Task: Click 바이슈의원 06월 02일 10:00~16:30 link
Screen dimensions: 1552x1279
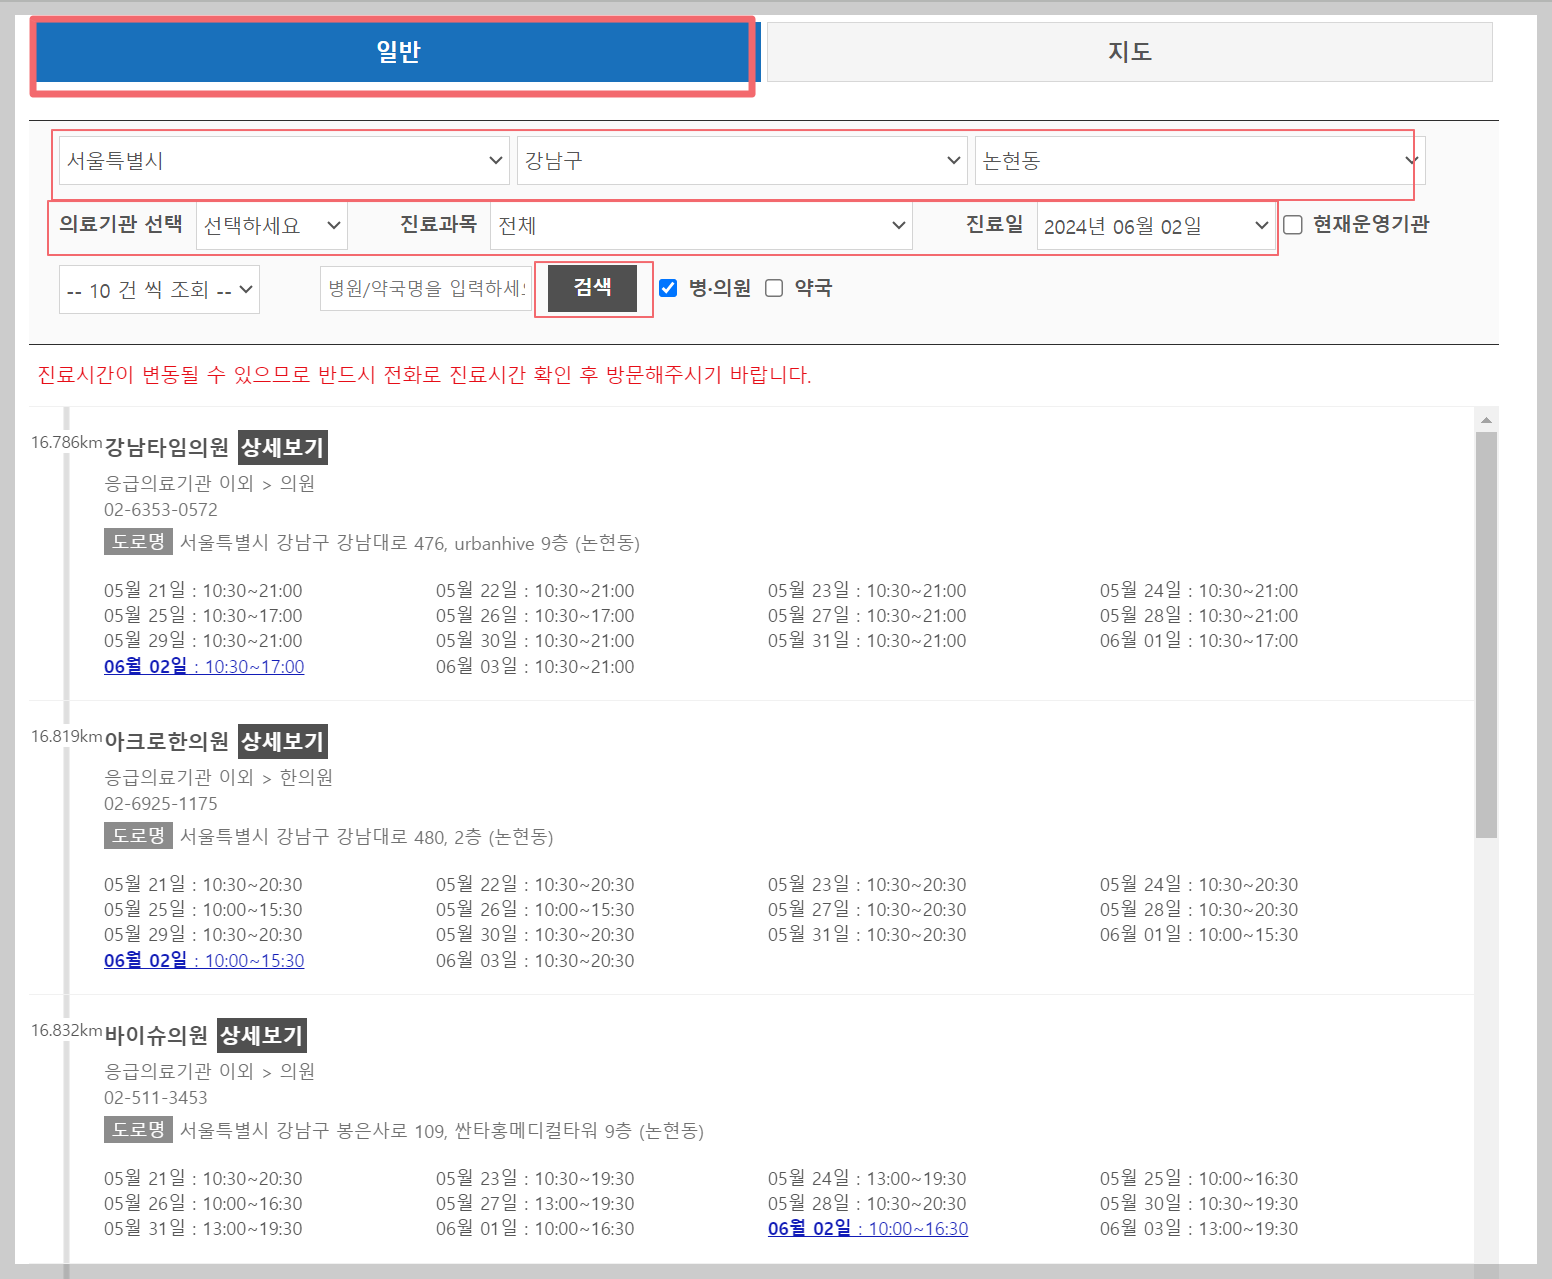Action: [x=868, y=1229]
